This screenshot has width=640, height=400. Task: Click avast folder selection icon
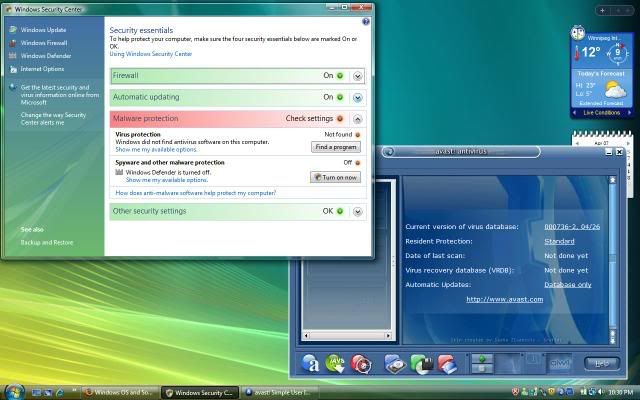coord(447,364)
